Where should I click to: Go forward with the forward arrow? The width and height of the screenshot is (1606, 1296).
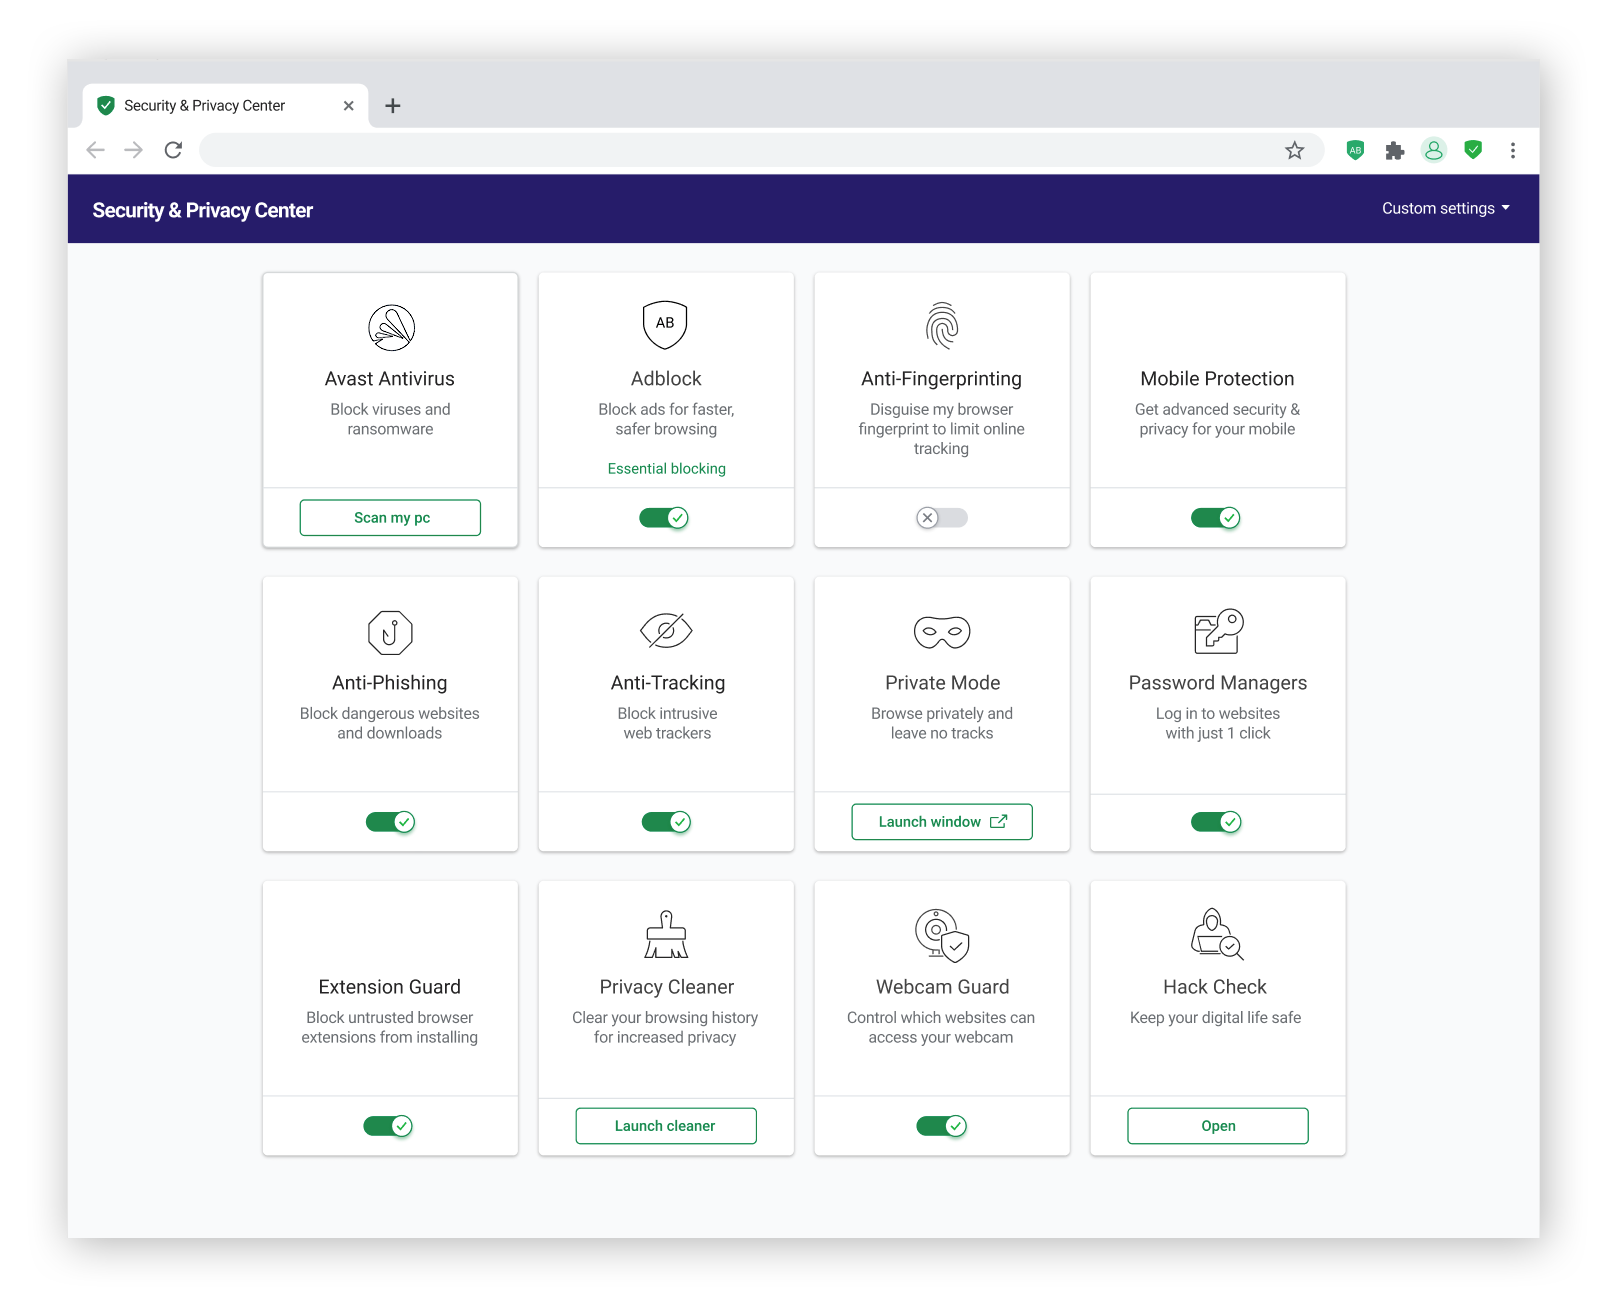[134, 150]
